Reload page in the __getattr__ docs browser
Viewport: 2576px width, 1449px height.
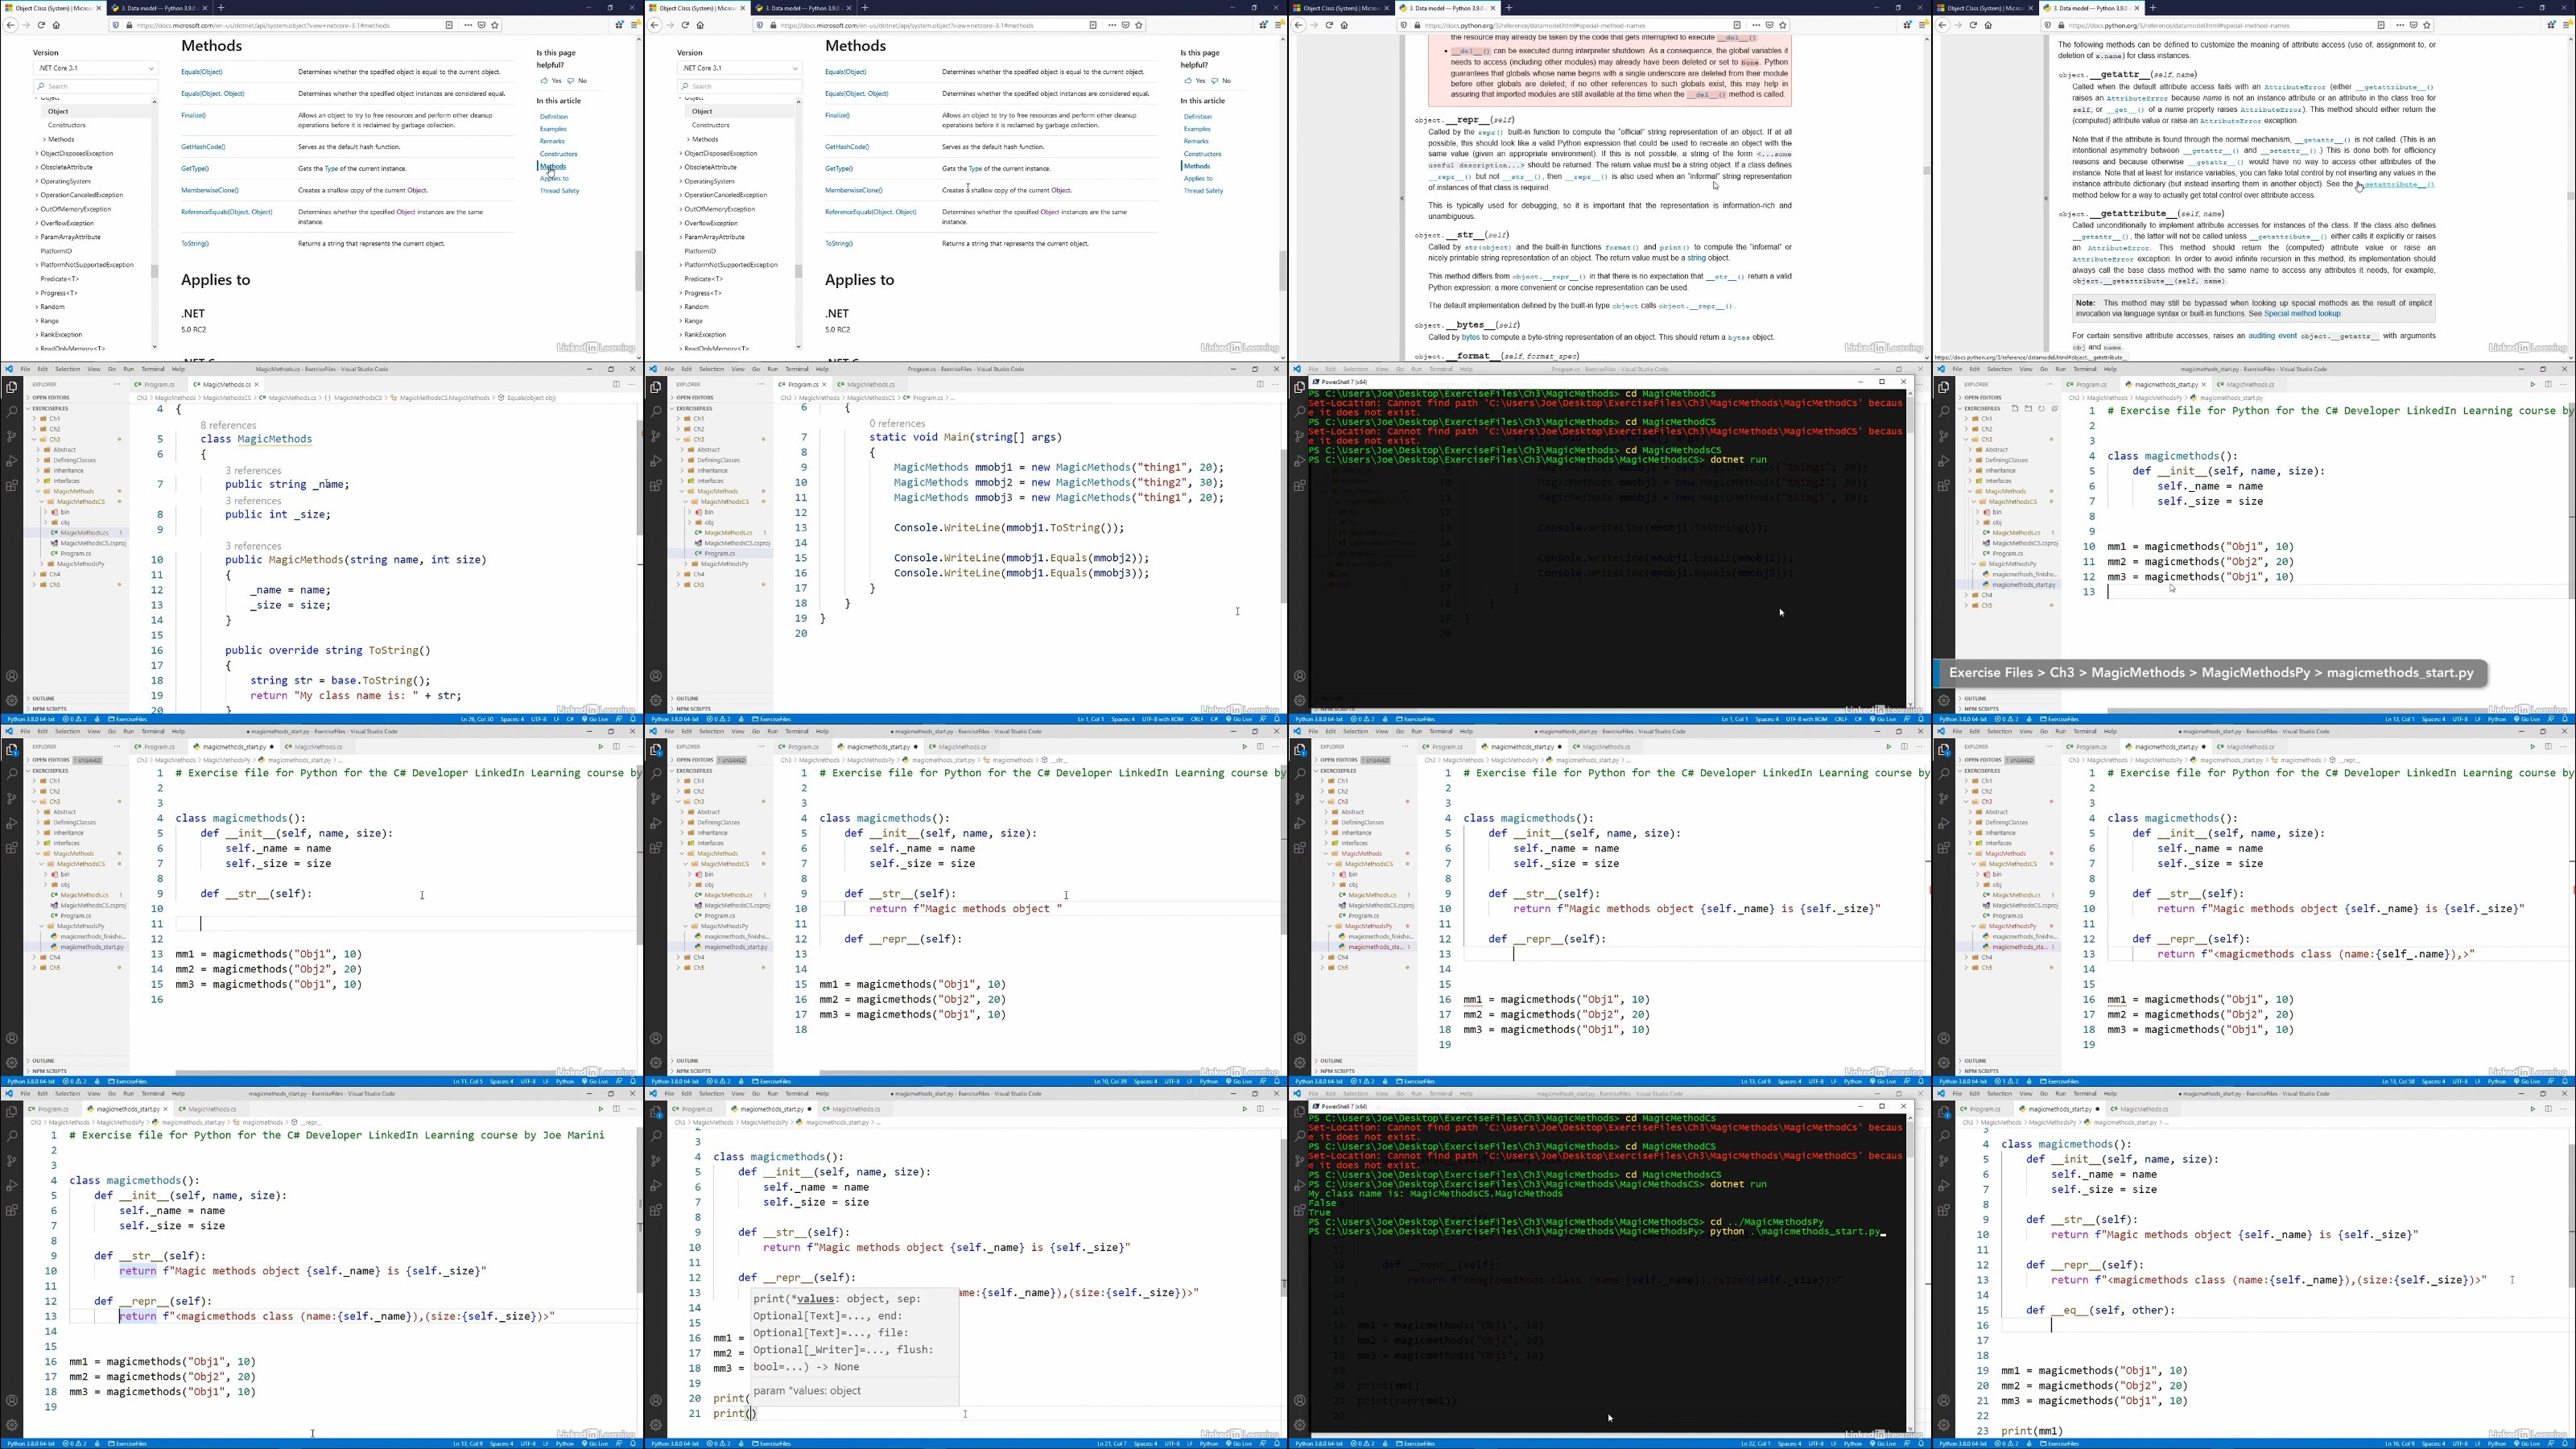tap(1973, 25)
